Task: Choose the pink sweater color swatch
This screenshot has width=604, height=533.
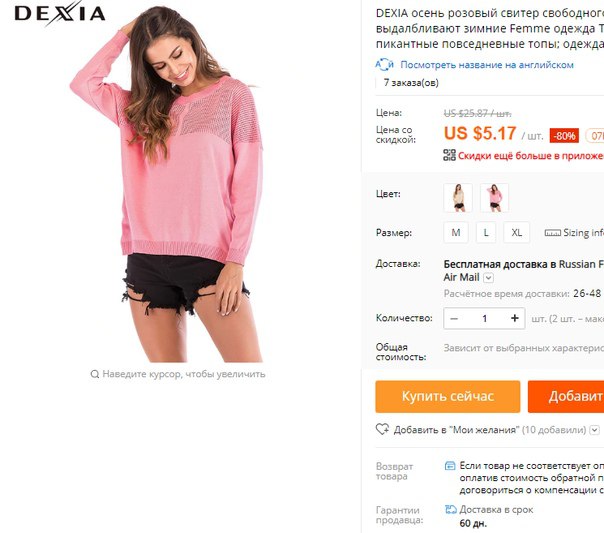Action: (x=495, y=198)
